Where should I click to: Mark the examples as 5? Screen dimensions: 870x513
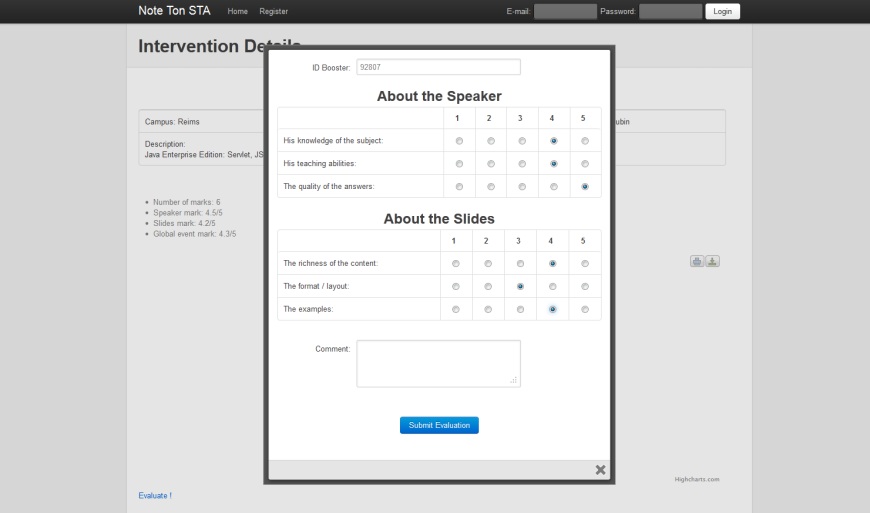click(585, 309)
